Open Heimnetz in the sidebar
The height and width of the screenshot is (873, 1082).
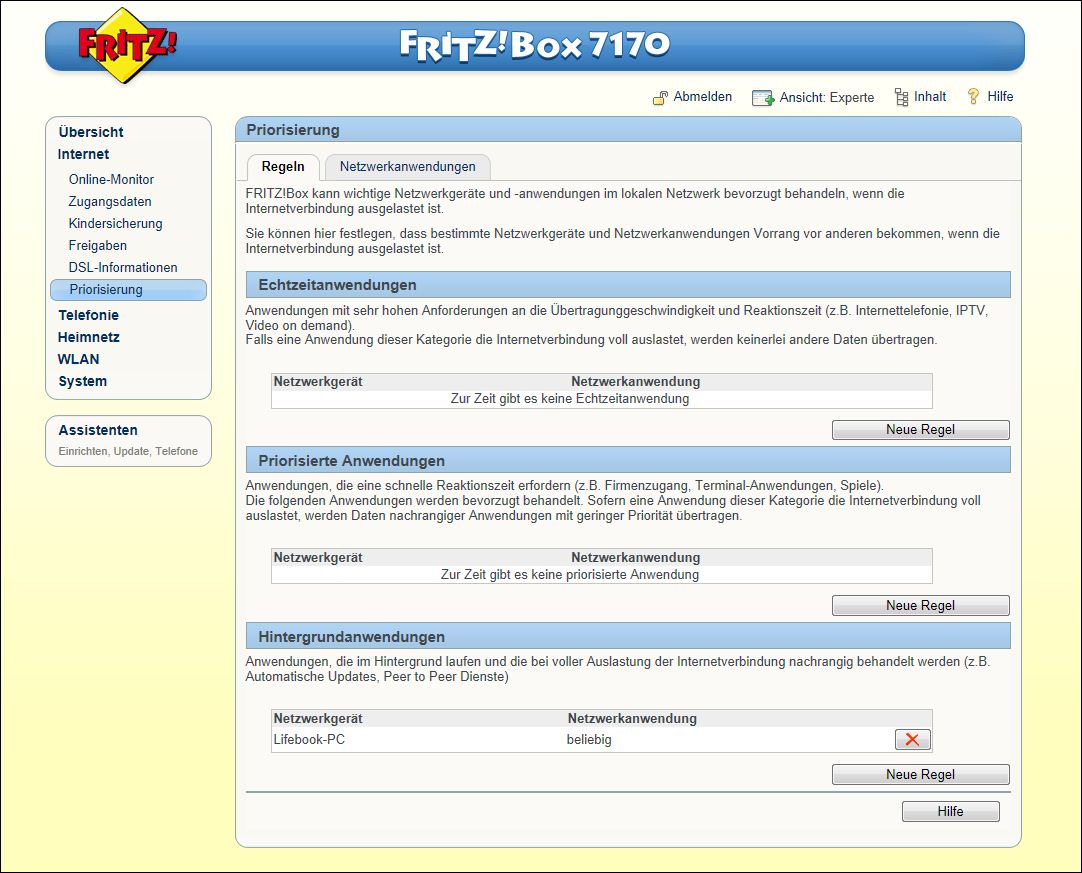tap(88, 337)
